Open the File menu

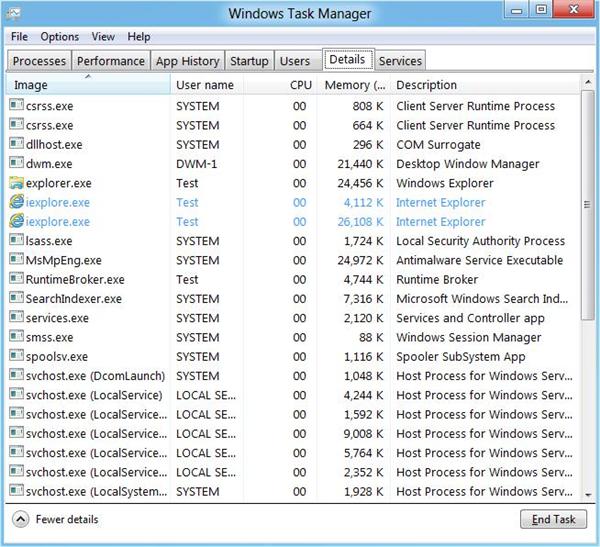(x=19, y=37)
